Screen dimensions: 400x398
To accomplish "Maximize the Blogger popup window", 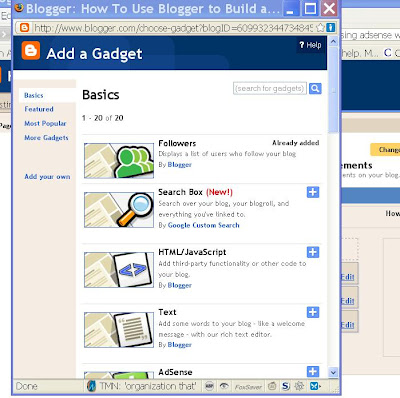I will pos(310,8).
